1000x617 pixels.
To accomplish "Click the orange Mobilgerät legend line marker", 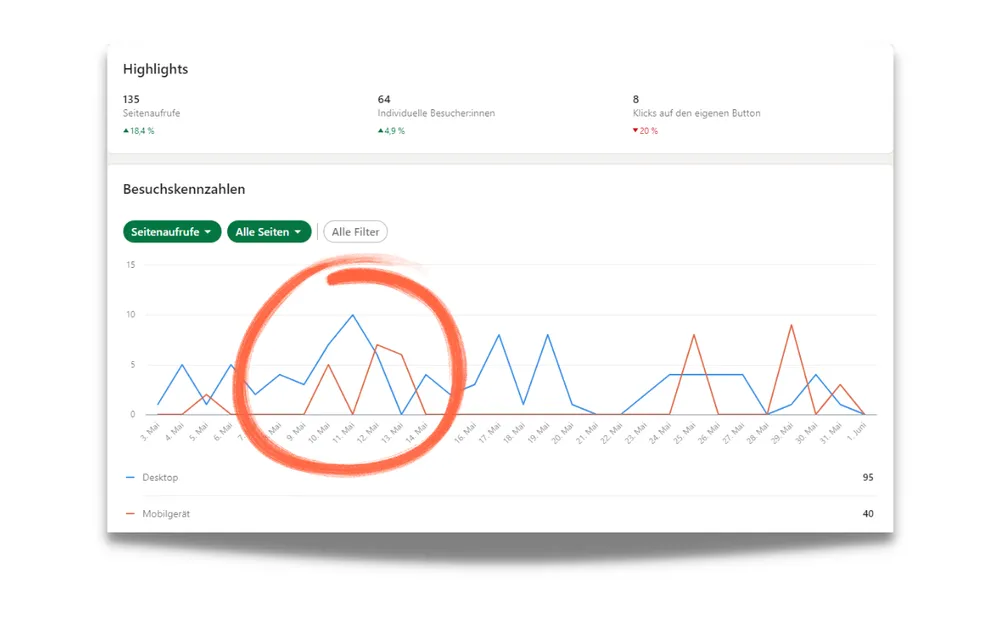I will (x=130, y=514).
